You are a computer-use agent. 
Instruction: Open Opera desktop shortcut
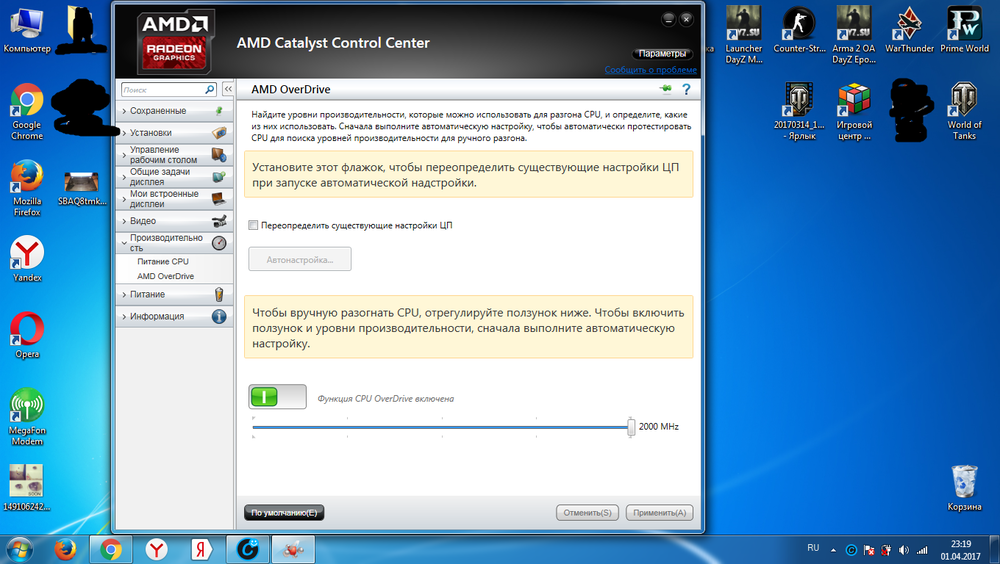[x=27, y=335]
